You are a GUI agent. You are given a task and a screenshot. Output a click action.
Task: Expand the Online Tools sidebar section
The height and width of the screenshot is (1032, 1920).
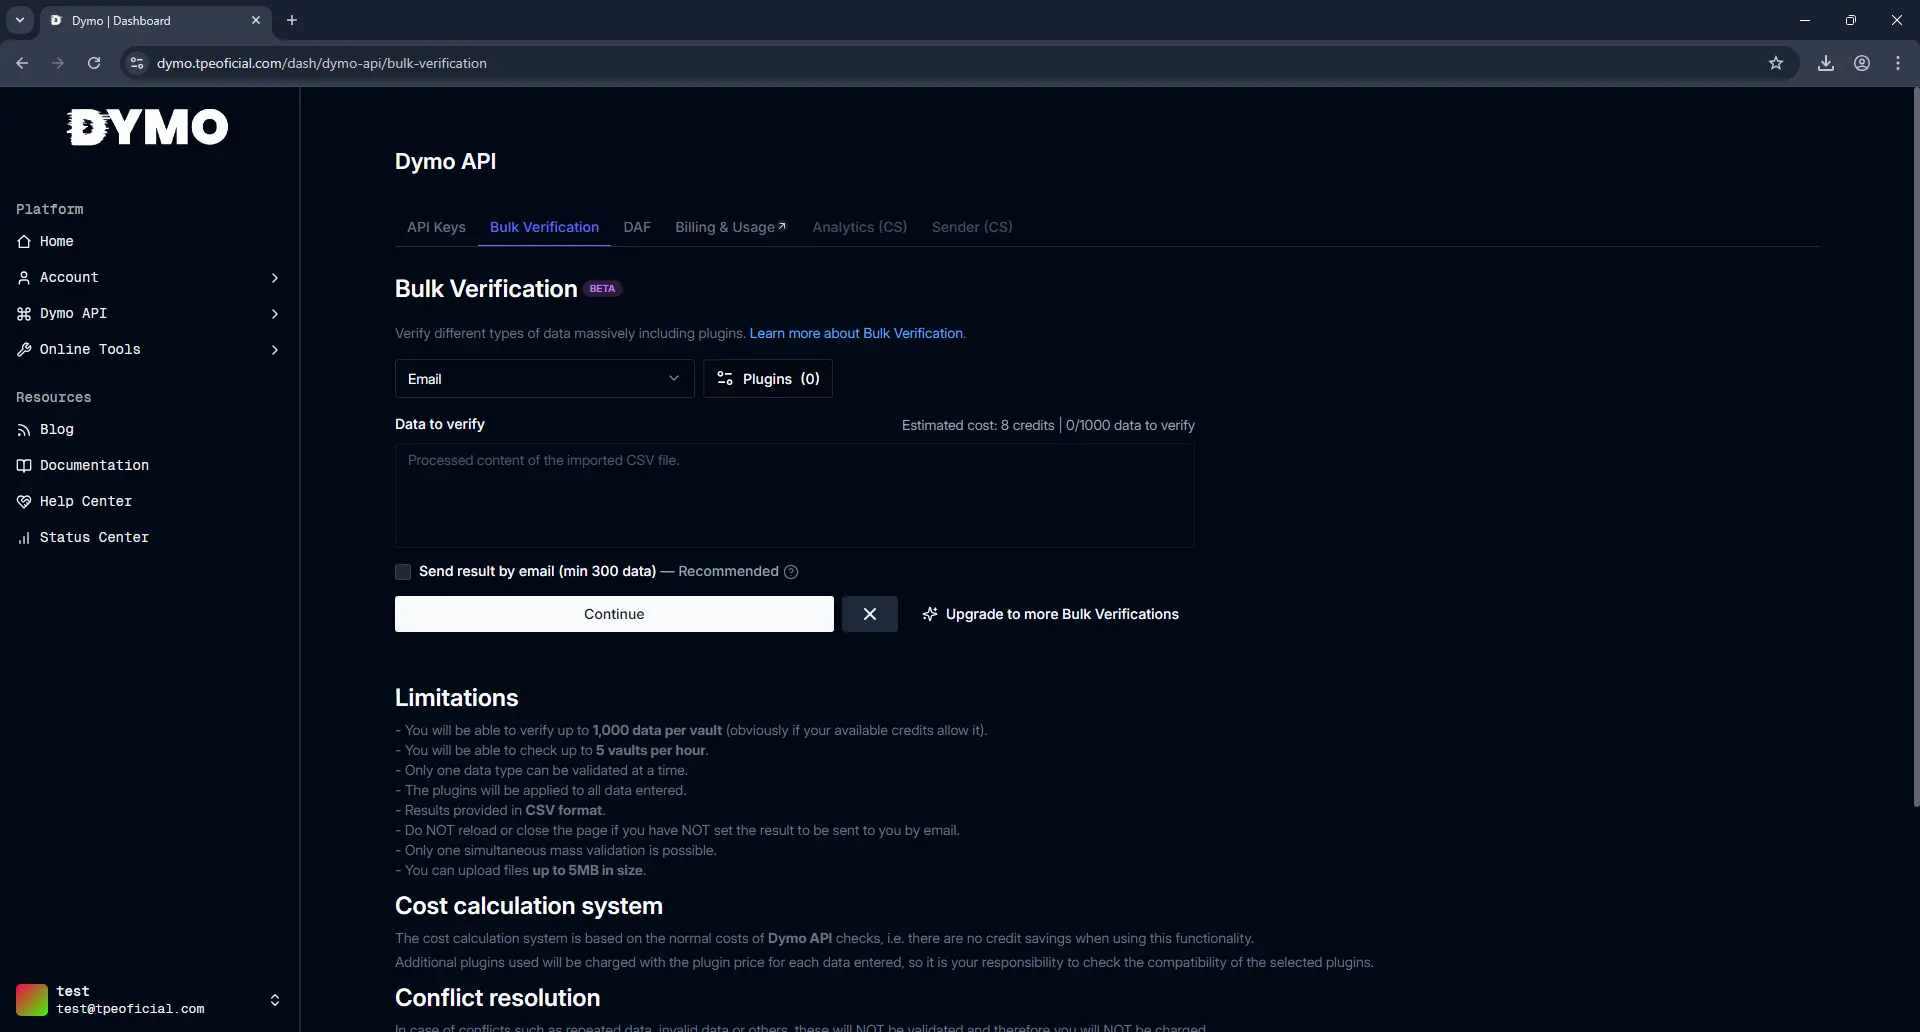point(148,349)
